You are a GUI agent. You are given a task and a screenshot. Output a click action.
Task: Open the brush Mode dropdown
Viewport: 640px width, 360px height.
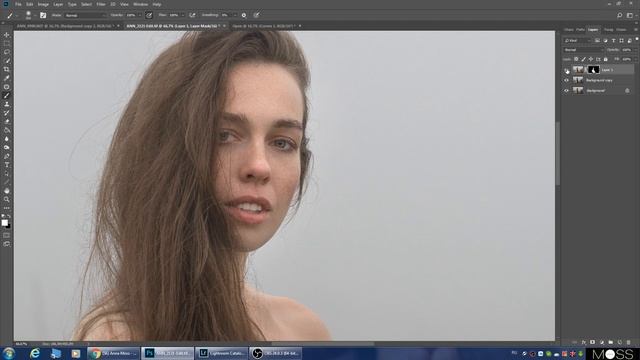pyautogui.click(x=85, y=15)
